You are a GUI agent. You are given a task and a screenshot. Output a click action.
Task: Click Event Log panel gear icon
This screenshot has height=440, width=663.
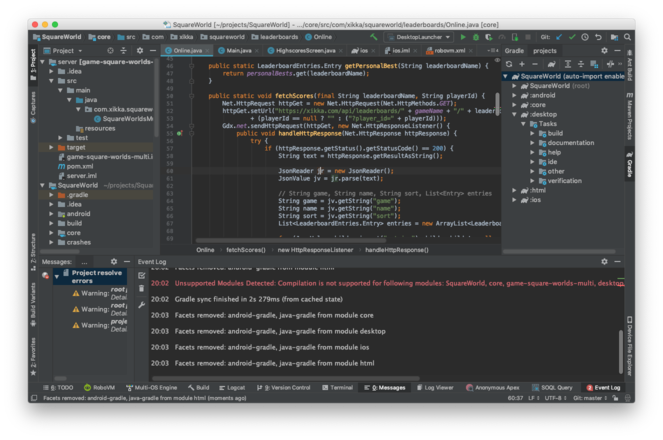[x=604, y=262]
